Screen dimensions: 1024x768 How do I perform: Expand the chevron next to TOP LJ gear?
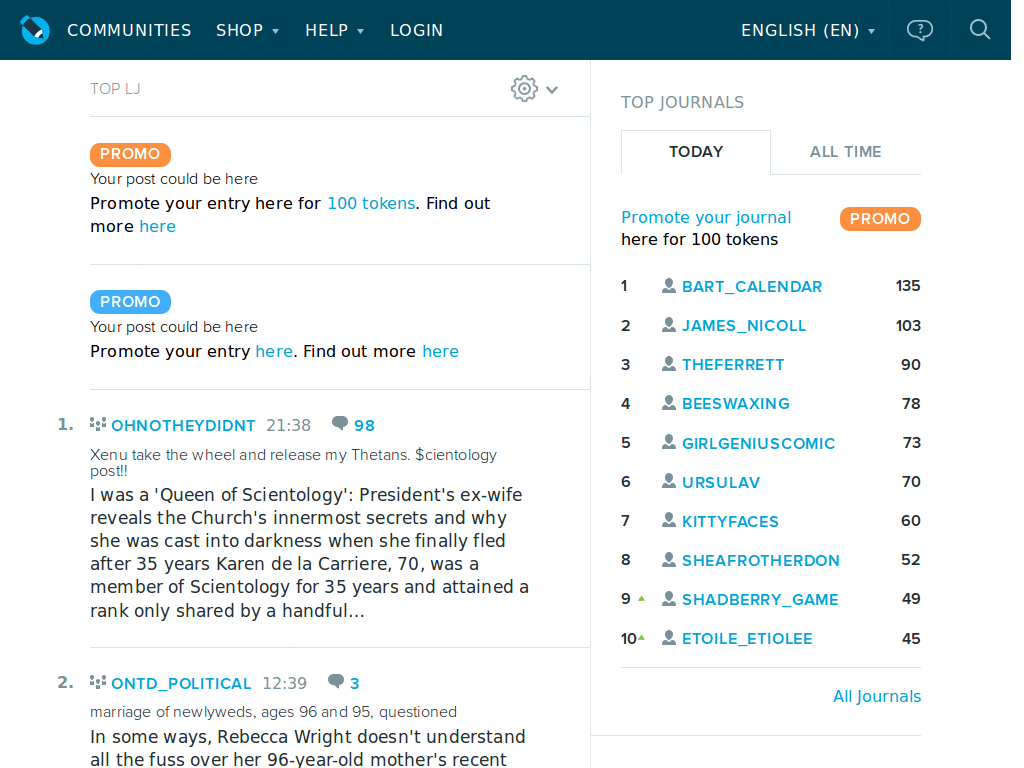[551, 89]
